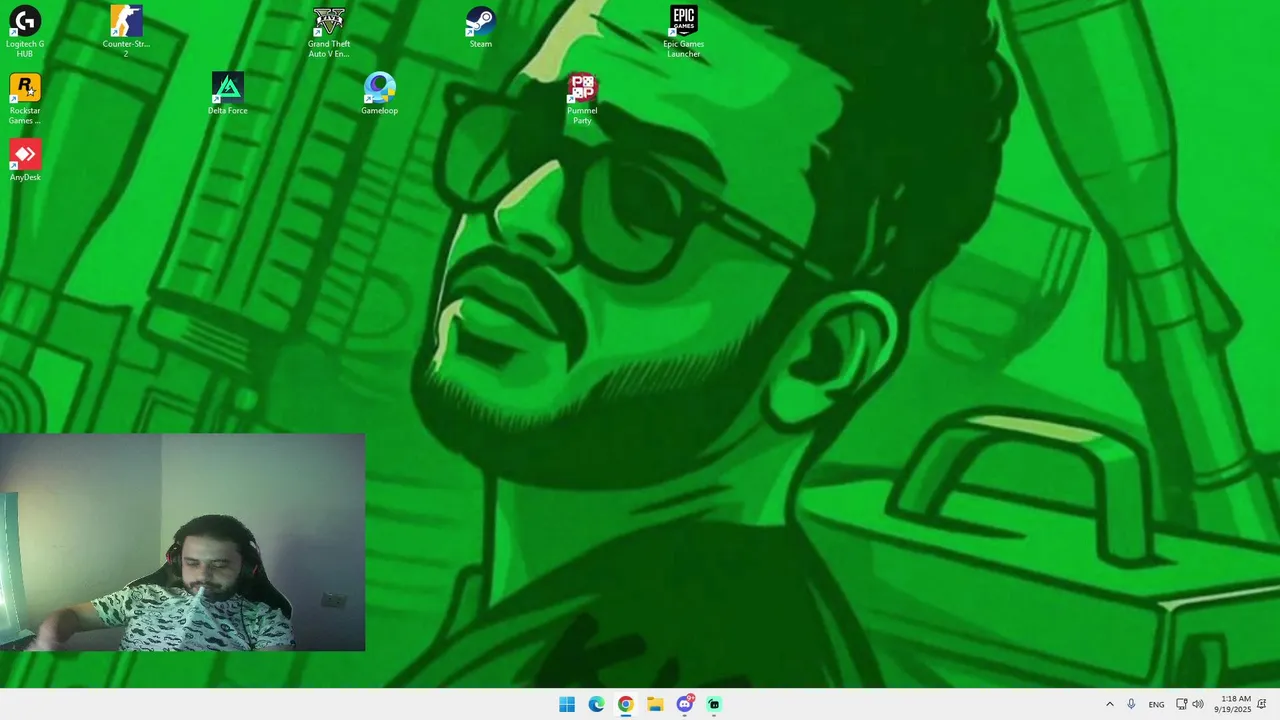Open the Discord taskbar icon with notification badge
Image resolution: width=1280 pixels, height=720 pixels.
[x=685, y=704]
